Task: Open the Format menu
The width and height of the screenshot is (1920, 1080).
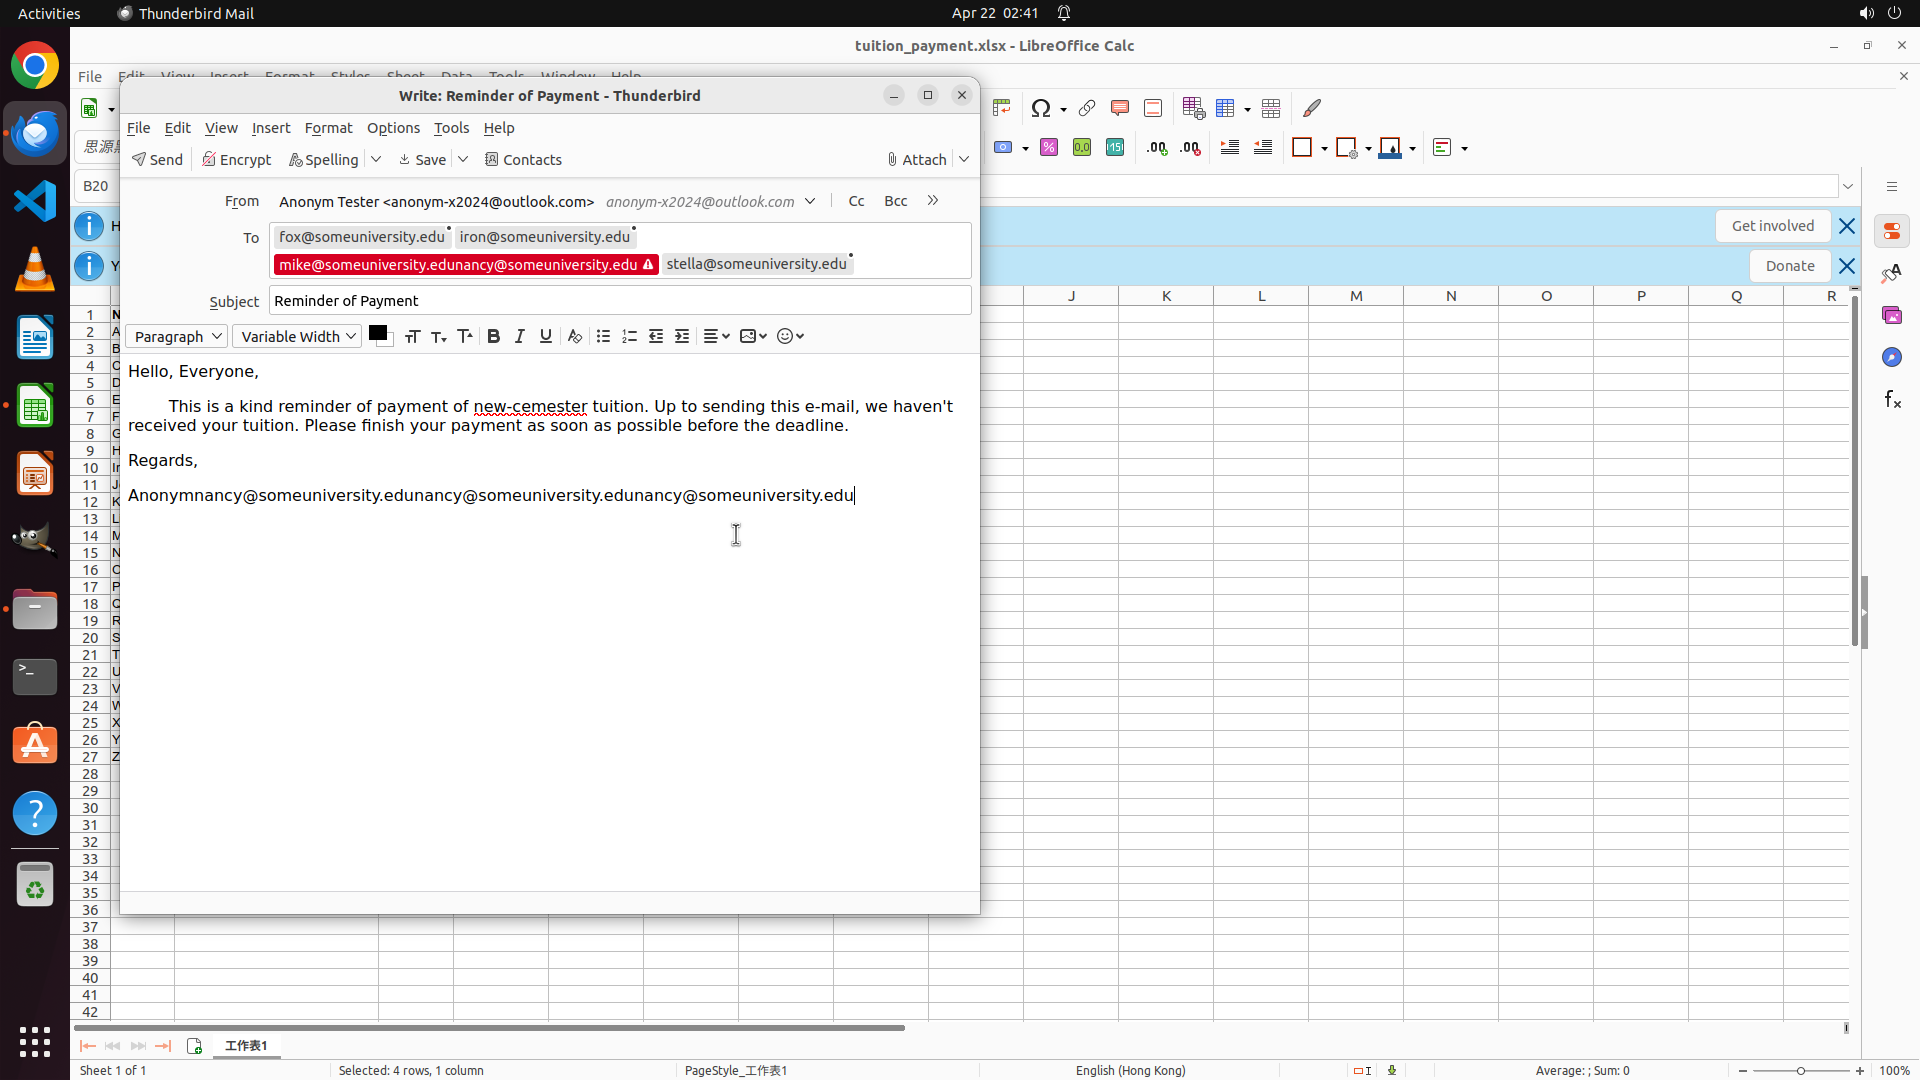Action: pyautogui.click(x=328, y=128)
